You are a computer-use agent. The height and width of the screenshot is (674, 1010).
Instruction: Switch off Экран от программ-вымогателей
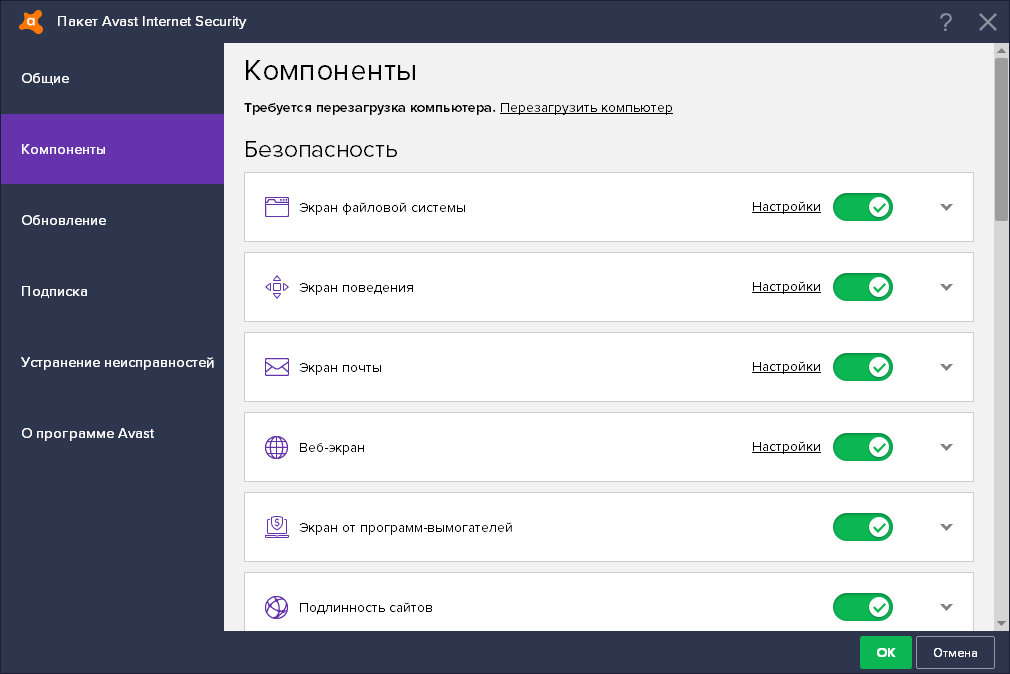pos(862,526)
